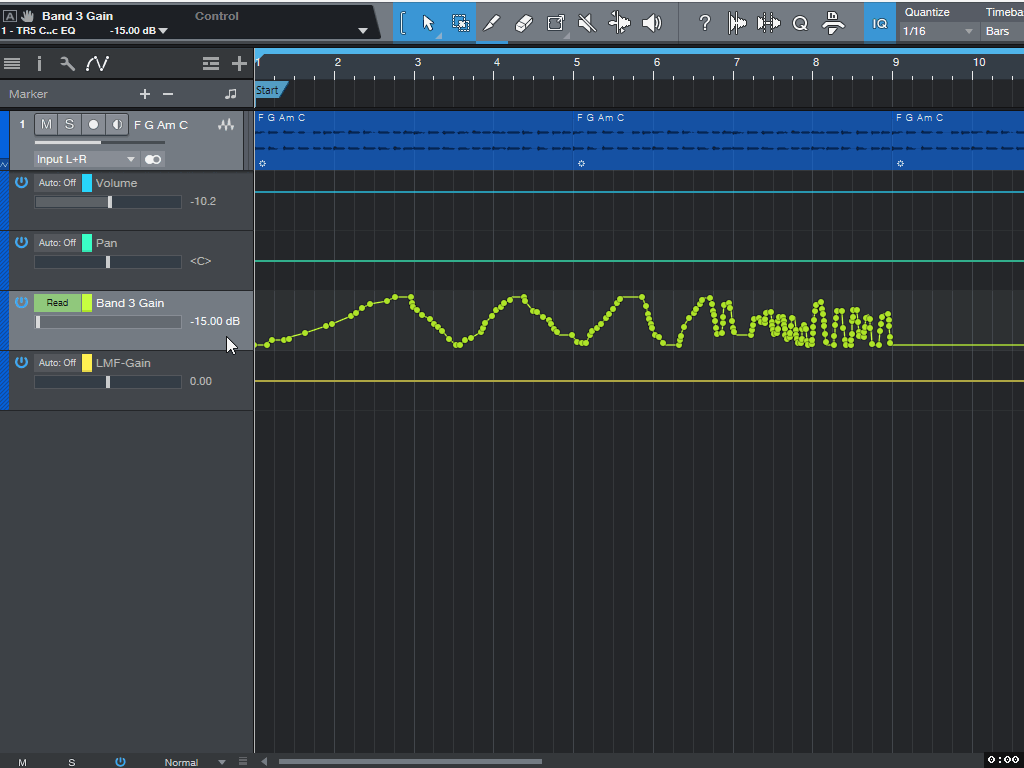The width and height of the screenshot is (1024, 768).
Task: Open LMF-Gain lane Auto: Off mode
Action: 57,363
